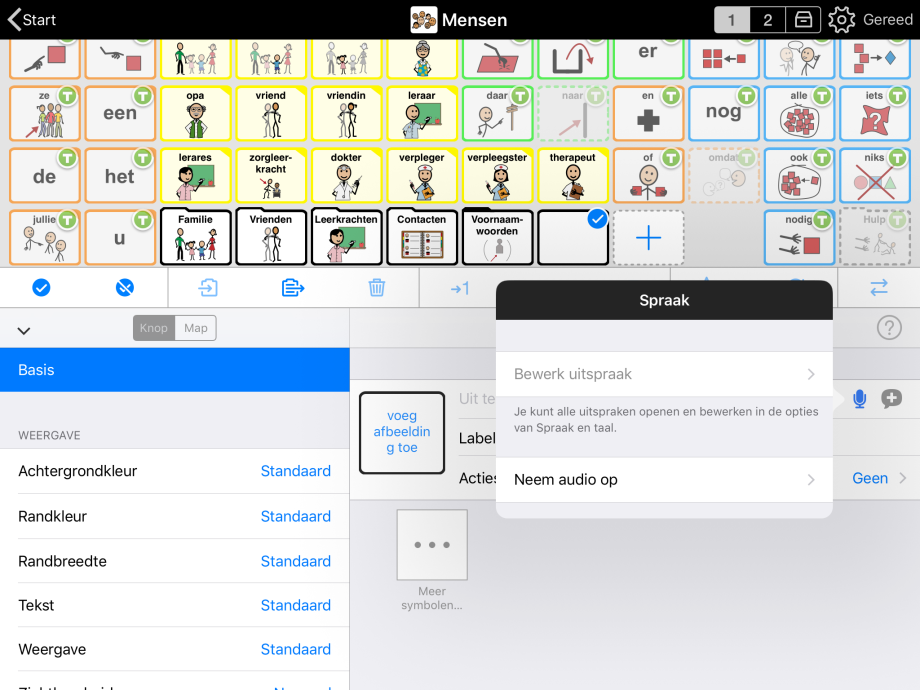Select the verpleger button

point(422,175)
